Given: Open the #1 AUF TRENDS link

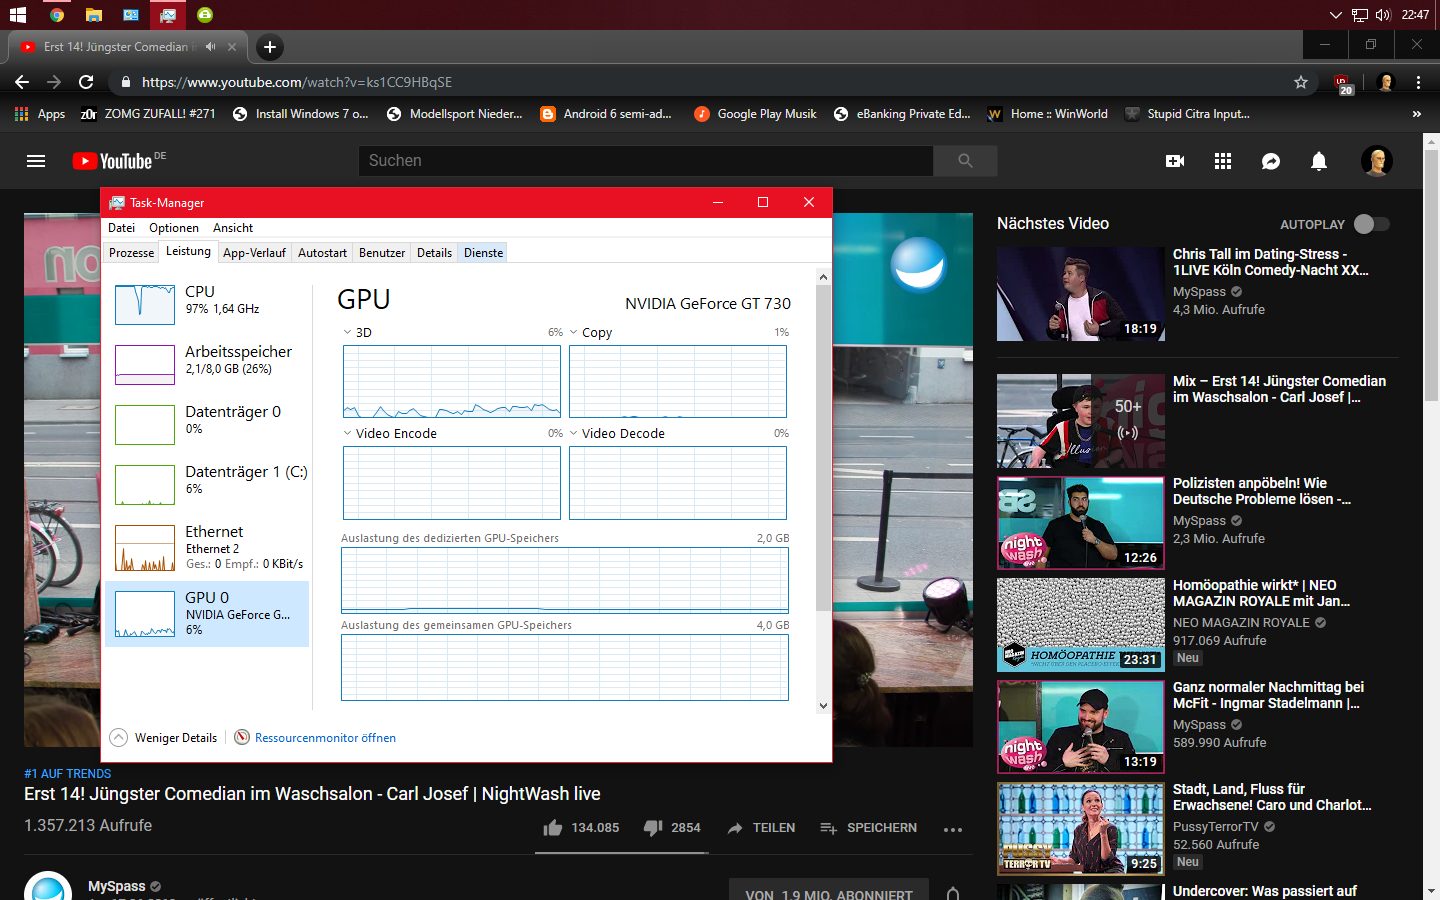Looking at the screenshot, I should pyautogui.click(x=68, y=774).
